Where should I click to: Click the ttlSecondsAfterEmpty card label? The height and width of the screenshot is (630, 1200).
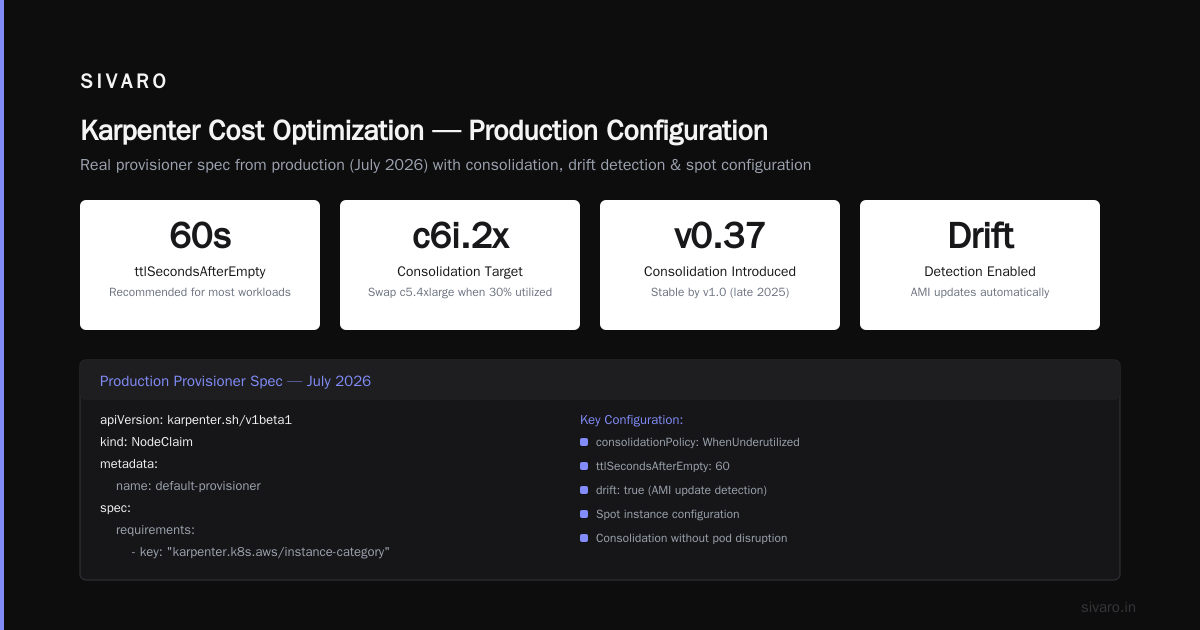(x=200, y=271)
